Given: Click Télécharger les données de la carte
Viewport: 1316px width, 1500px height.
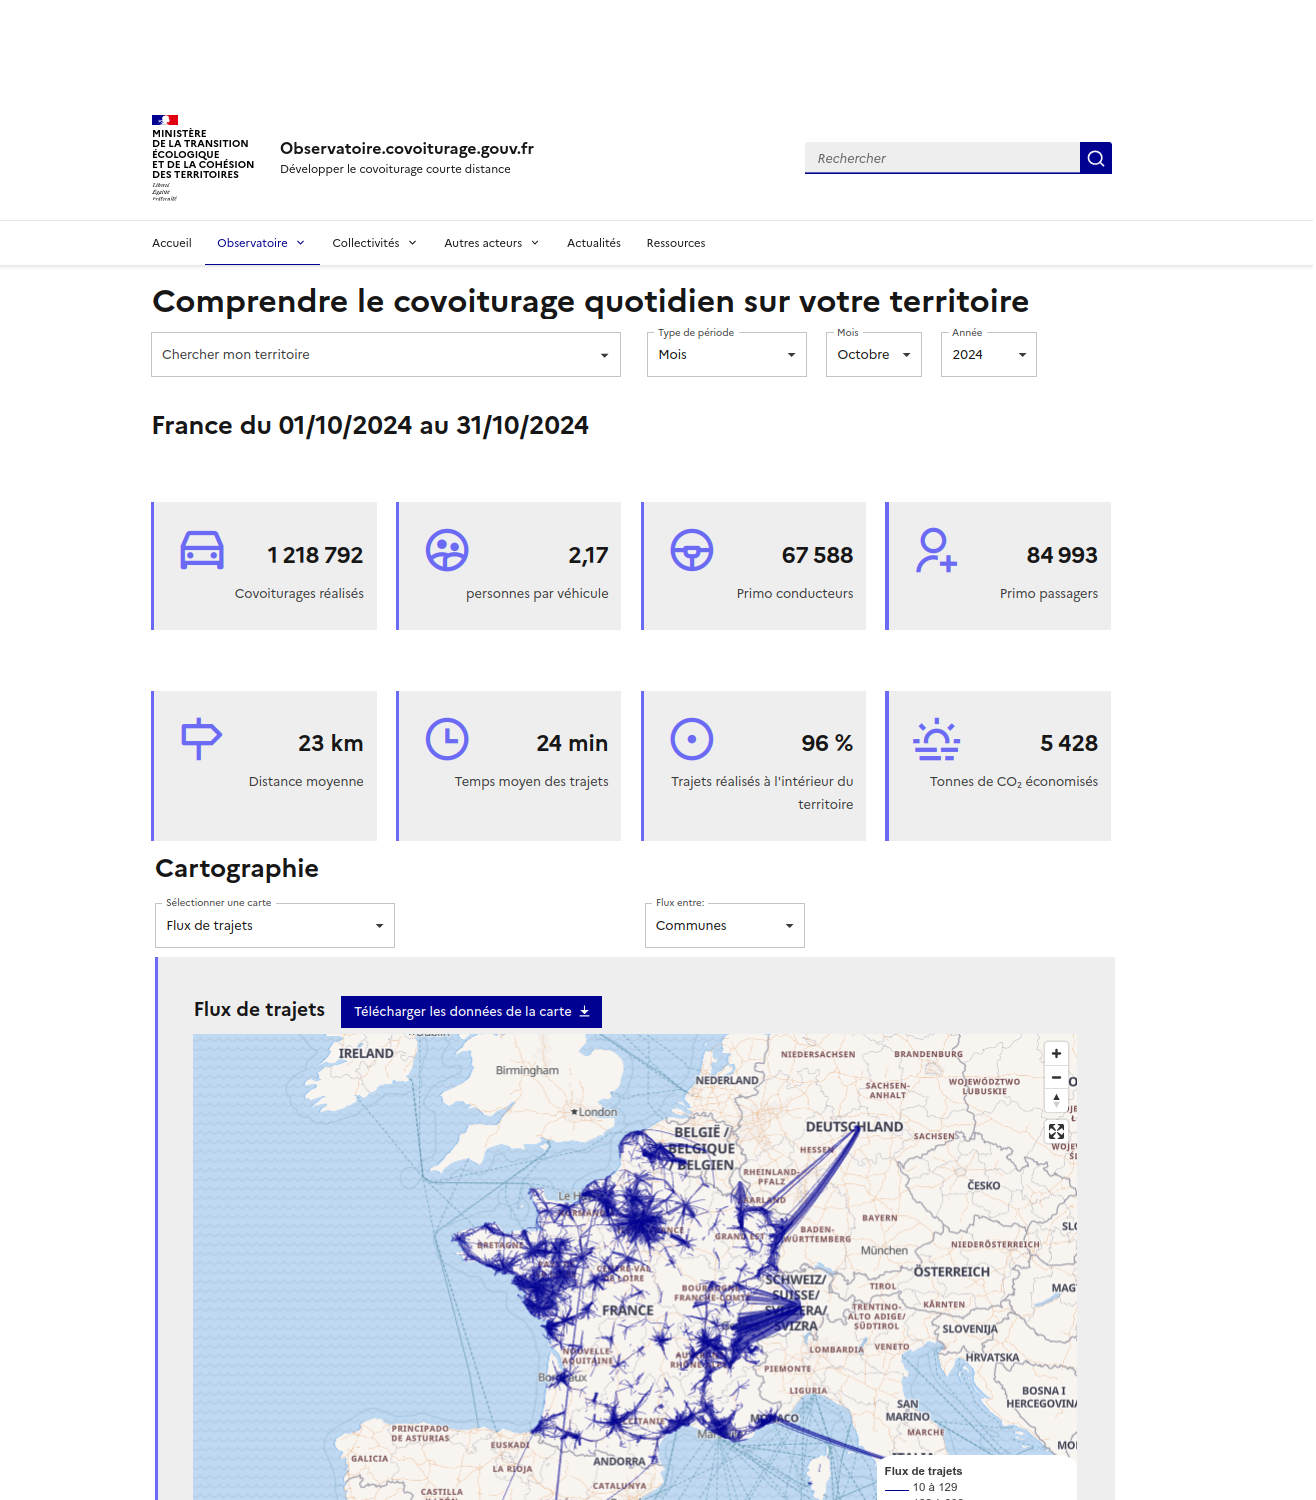Looking at the screenshot, I should [x=471, y=1012].
